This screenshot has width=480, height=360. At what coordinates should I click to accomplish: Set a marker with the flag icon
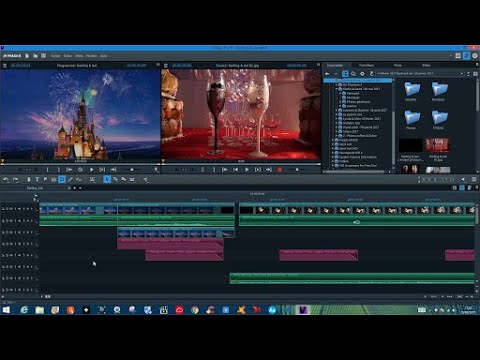[x=45, y=180]
